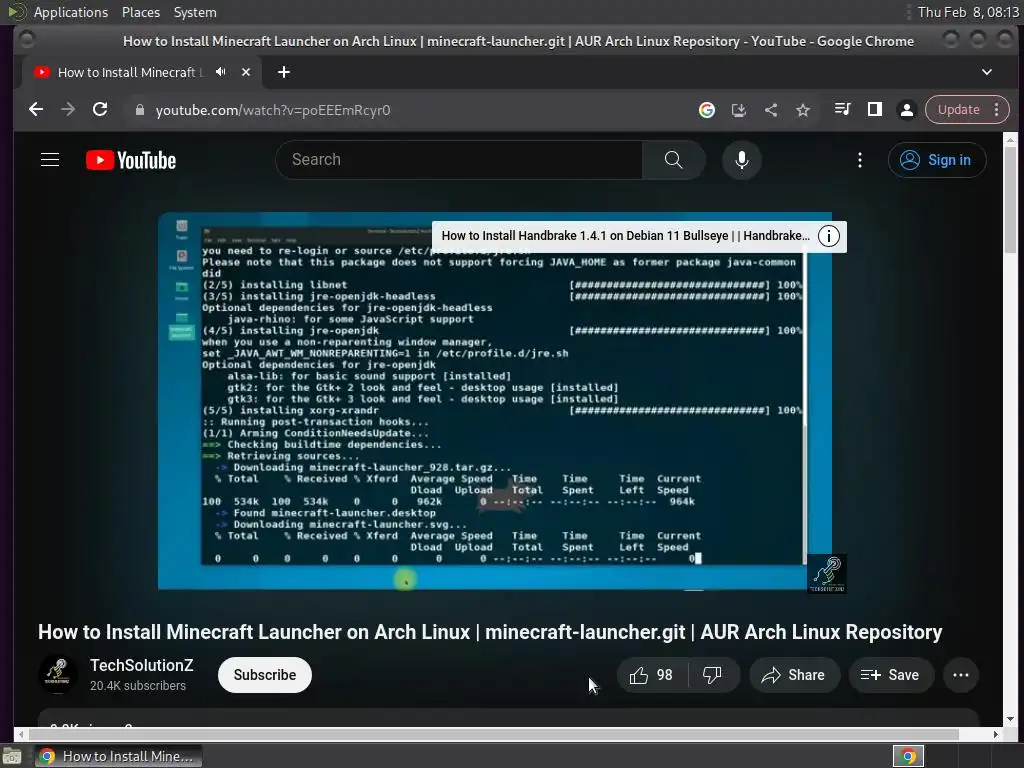Click the vertical page scrollbar thumb
1024x768 pixels.
point(1010,199)
